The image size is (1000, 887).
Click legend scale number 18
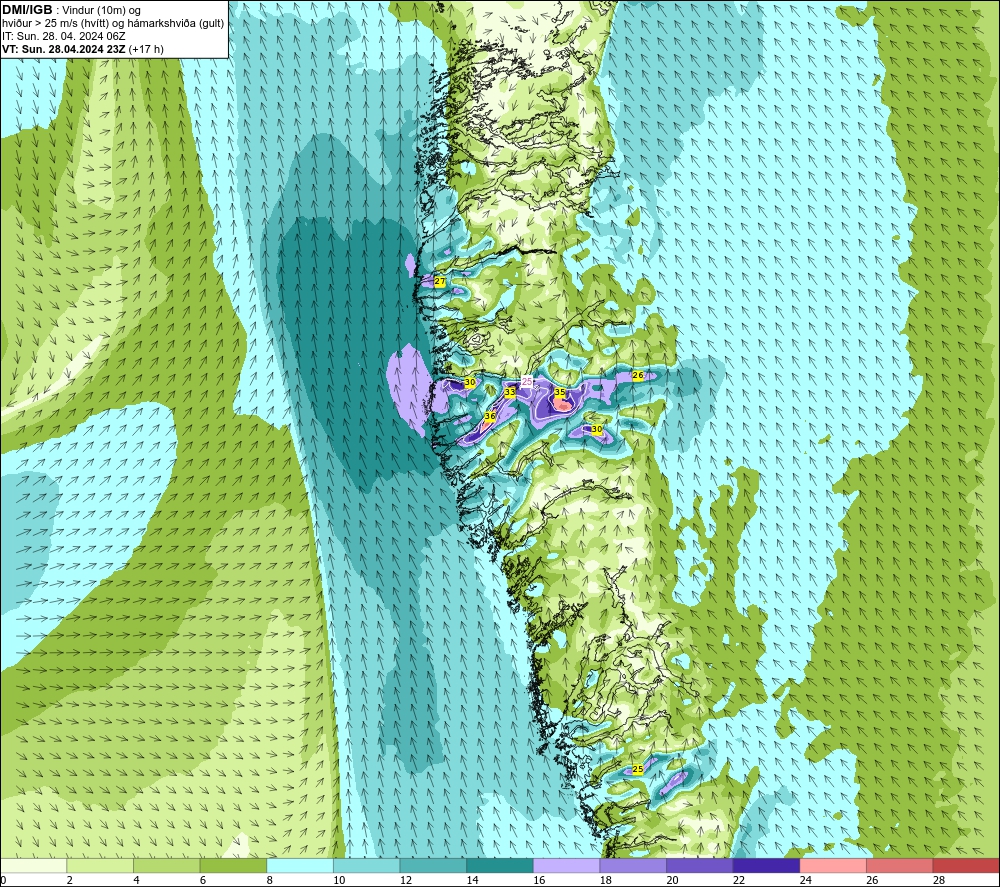pyautogui.click(x=606, y=880)
